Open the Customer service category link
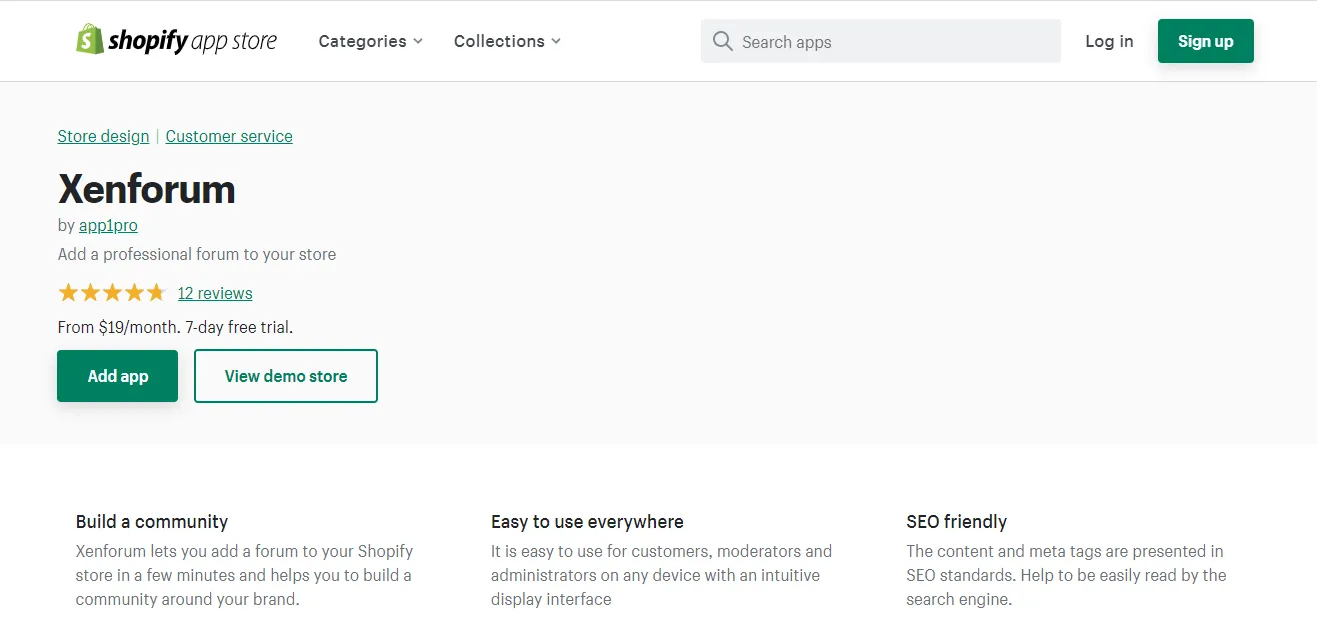 (x=229, y=136)
